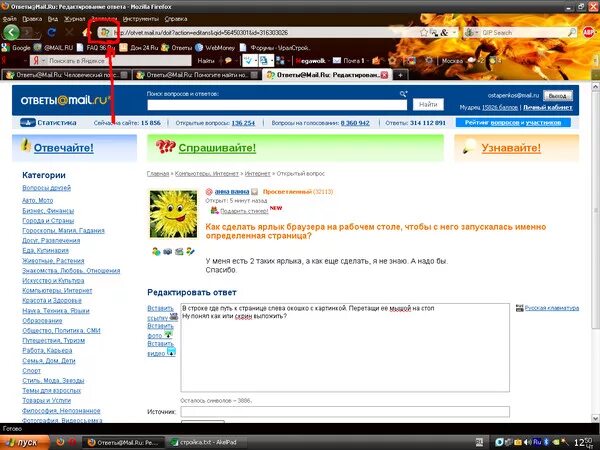Click the browser address bar URL
Viewport: 600px width, 450px height.
click(264, 33)
